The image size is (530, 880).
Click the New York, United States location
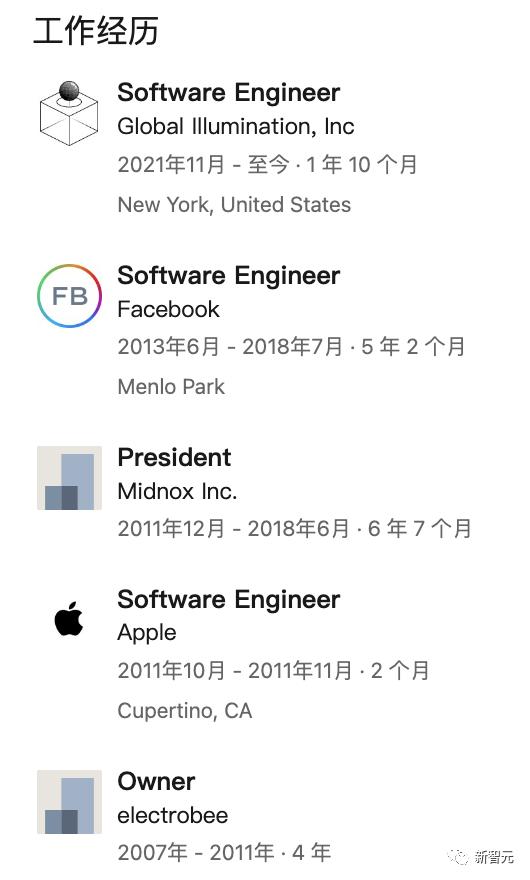click(234, 205)
